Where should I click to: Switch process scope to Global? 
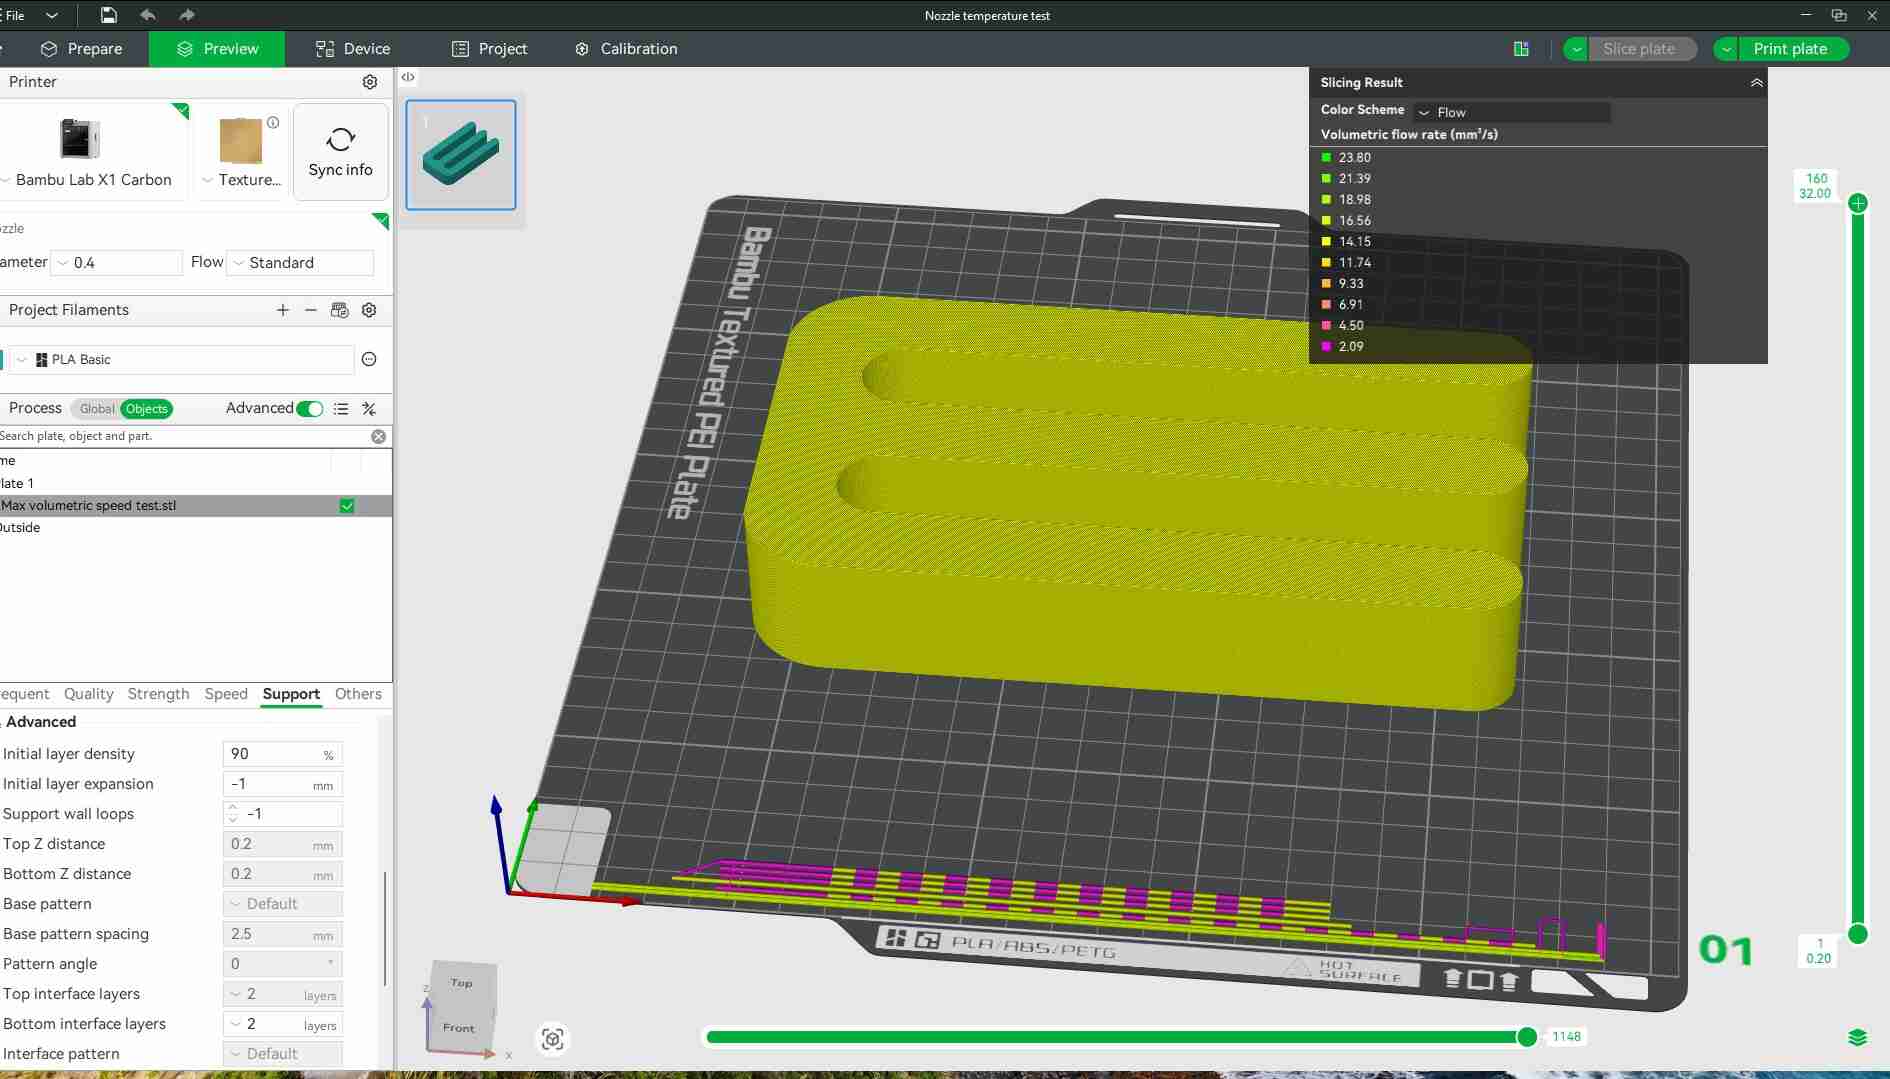pyautogui.click(x=97, y=409)
